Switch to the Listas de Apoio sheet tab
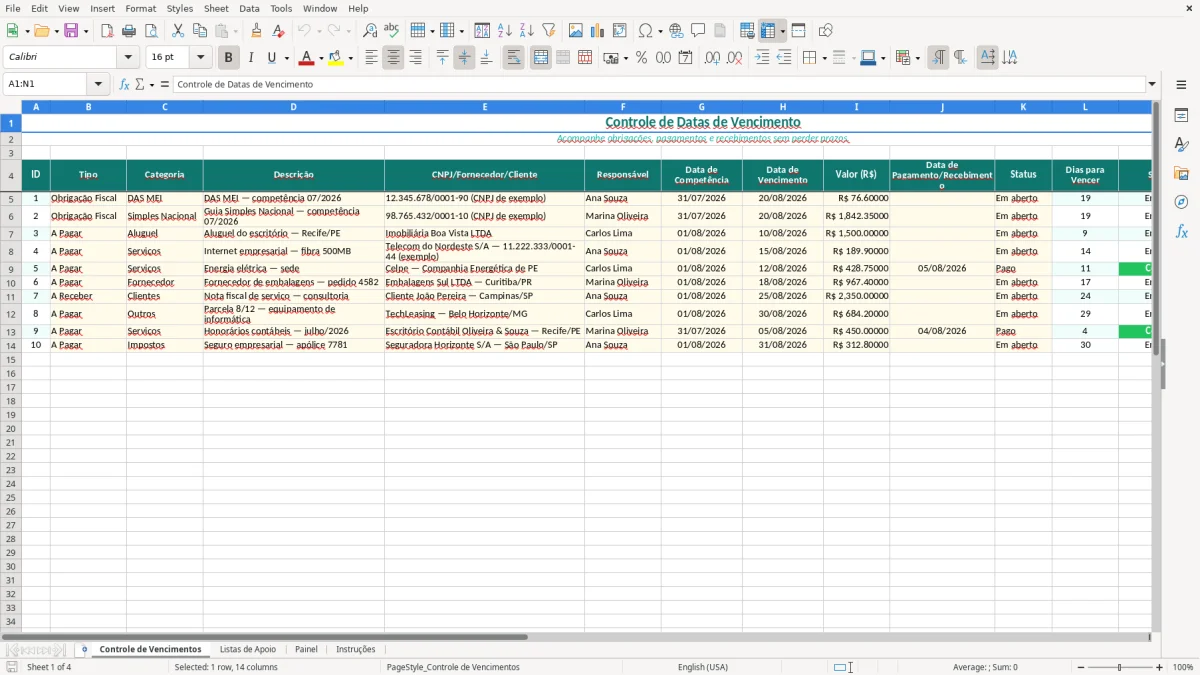Image resolution: width=1200 pixels, height=675 pixels. [x=248, y=650]
